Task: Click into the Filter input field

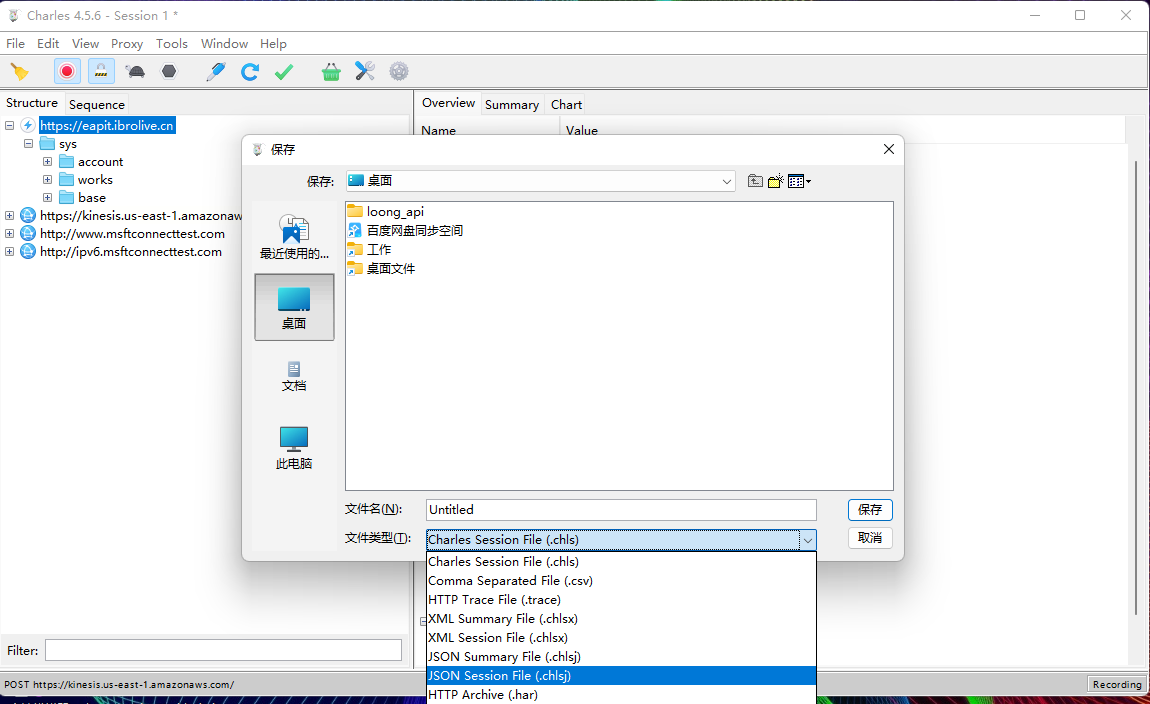Action: point(224,650)
